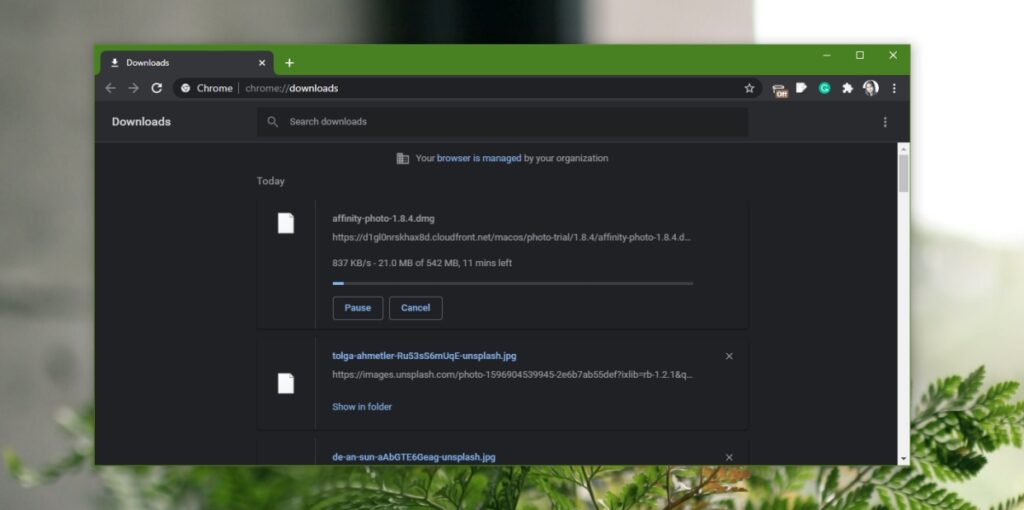Click the affinity-photo-1.8.4.dmg file name
This screenshot has width=1024, height=510.
[x=383, y=219]
